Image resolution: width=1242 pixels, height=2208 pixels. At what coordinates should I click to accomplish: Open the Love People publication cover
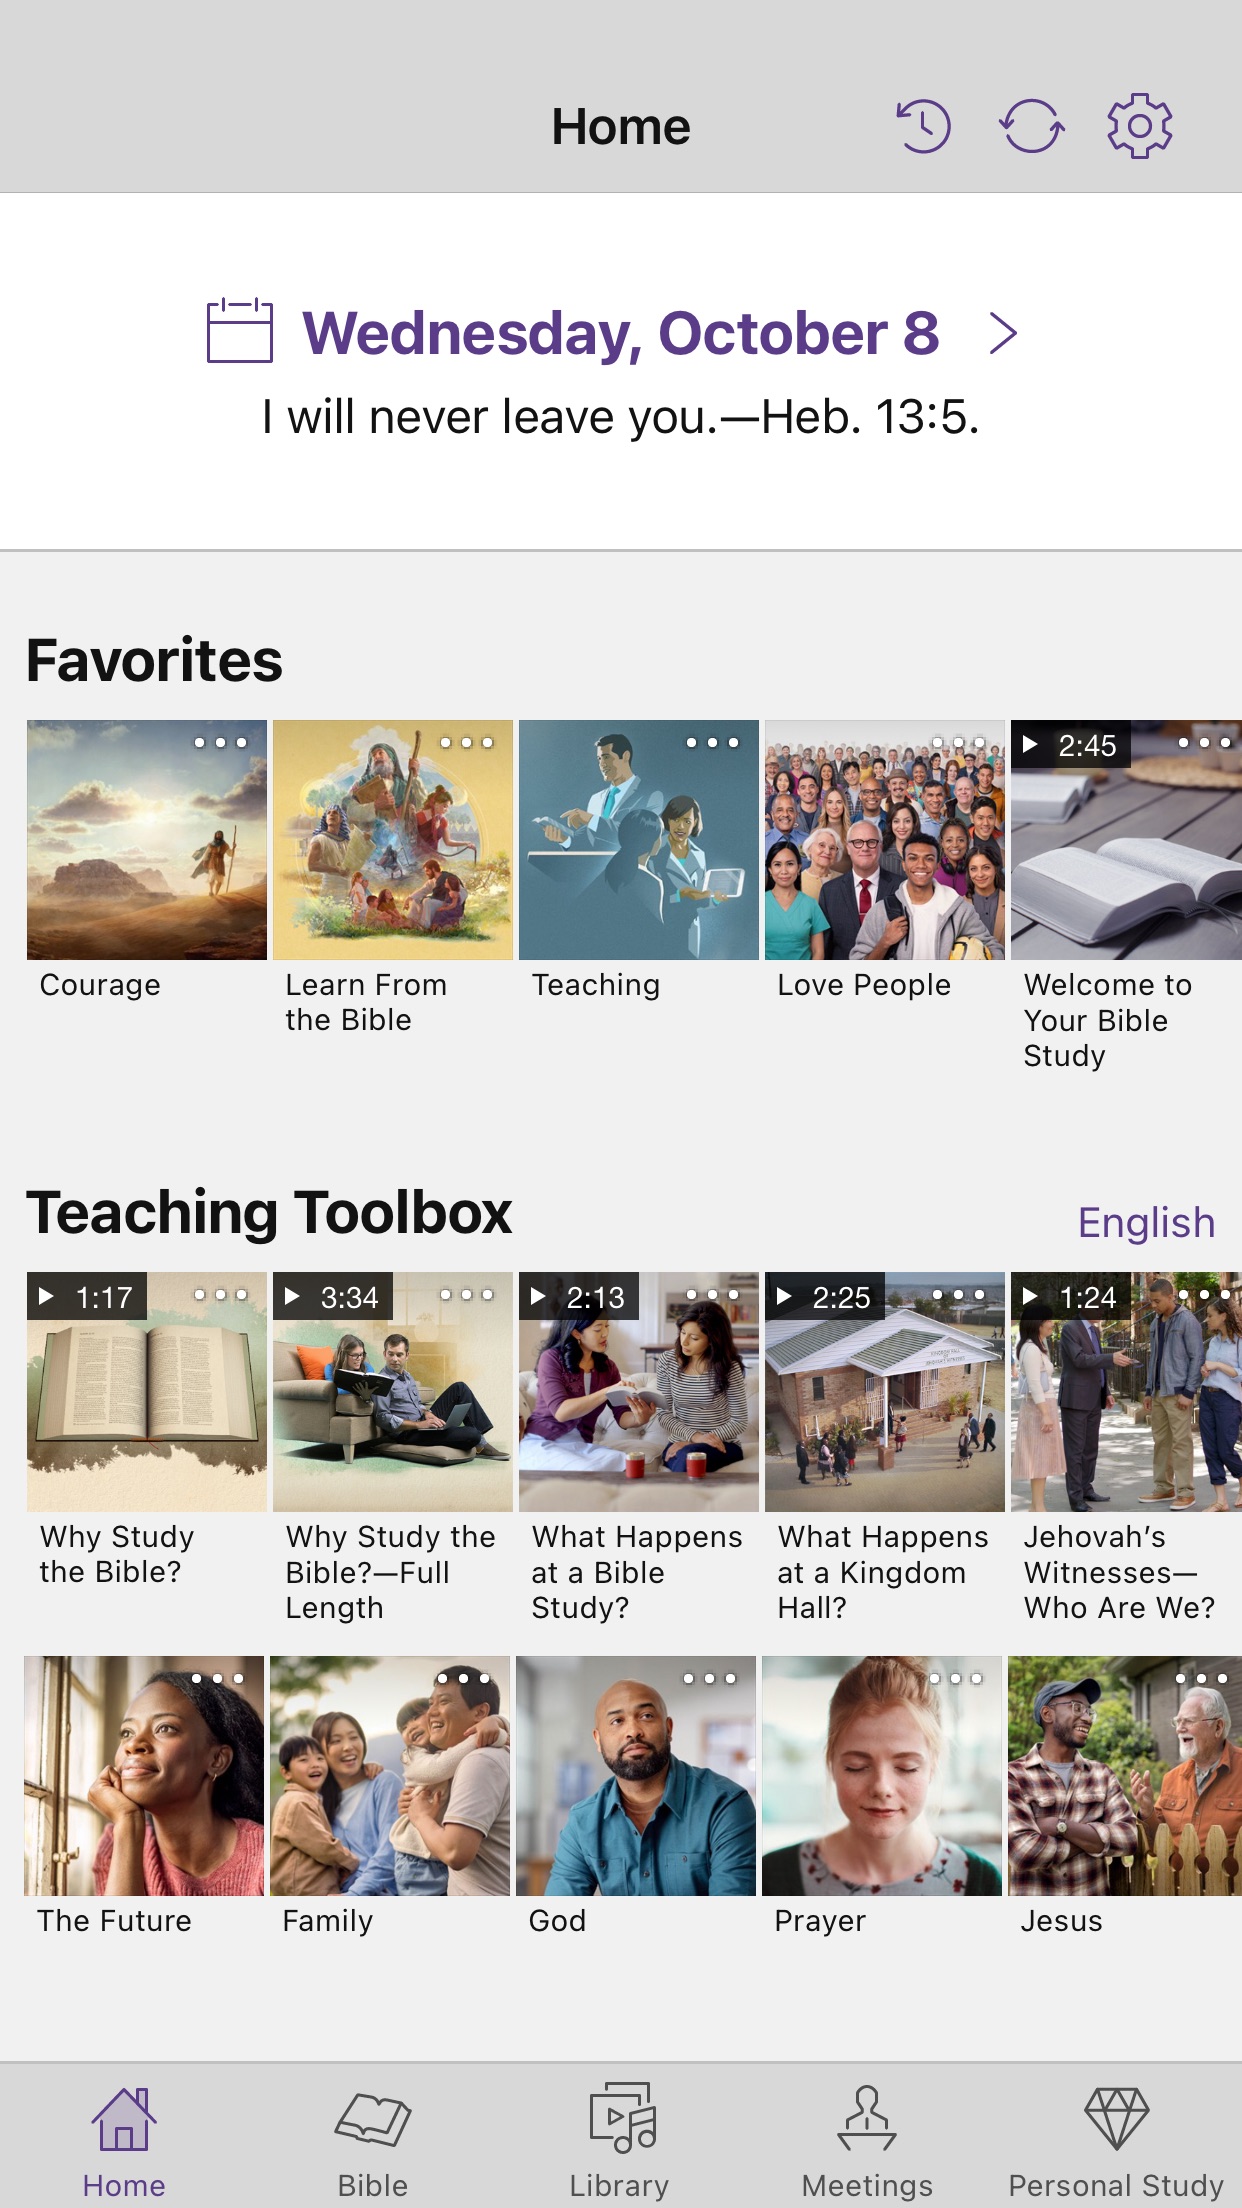pyautogui.click(x=885, y=840)
